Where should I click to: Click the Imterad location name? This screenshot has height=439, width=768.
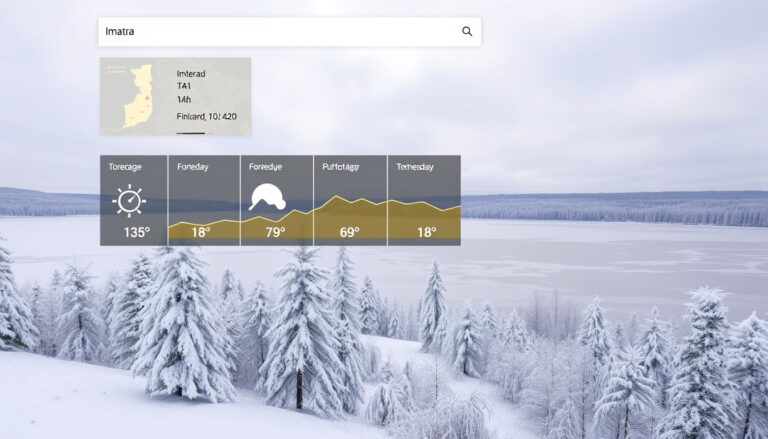tap(191, 74)
